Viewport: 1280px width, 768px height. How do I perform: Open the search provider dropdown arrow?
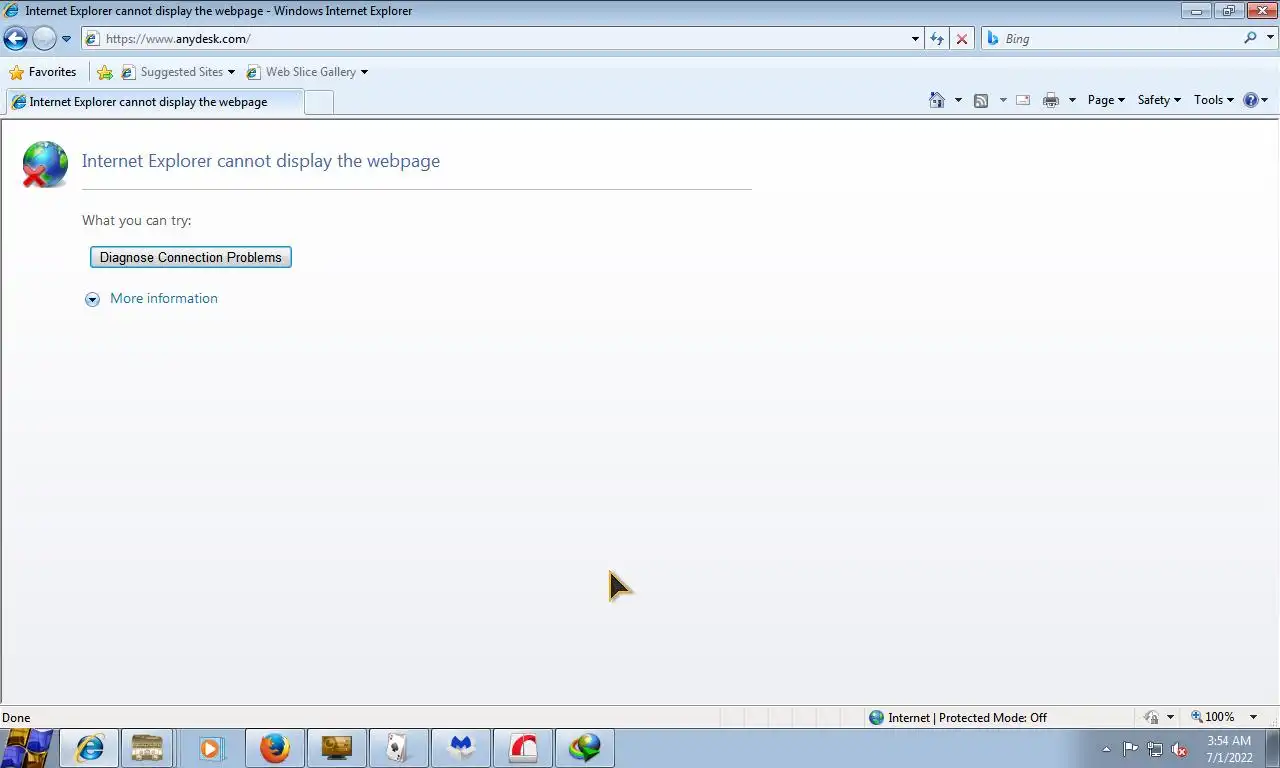coord(1270,39)
